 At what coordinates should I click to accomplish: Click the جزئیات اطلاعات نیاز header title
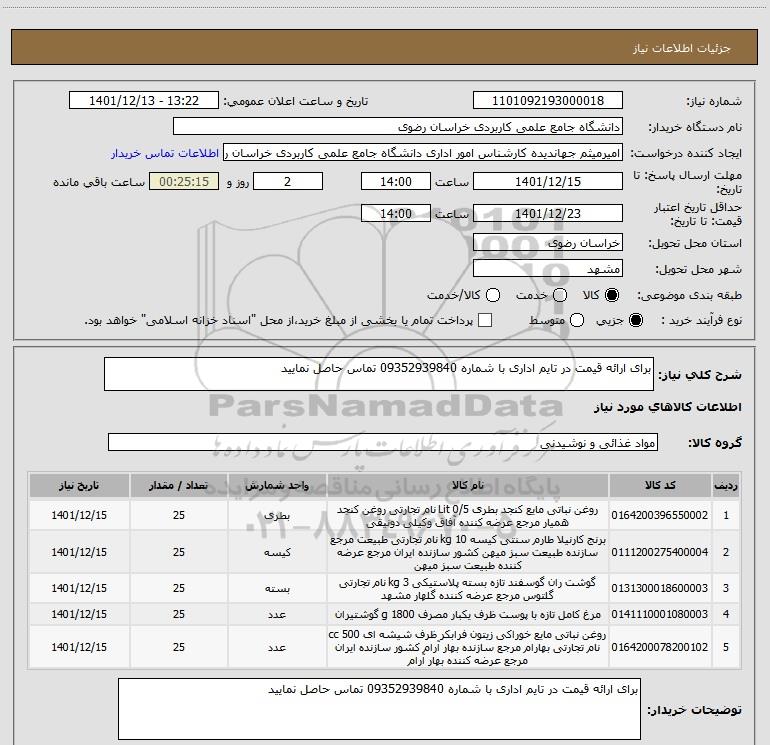tap(682, 48)
